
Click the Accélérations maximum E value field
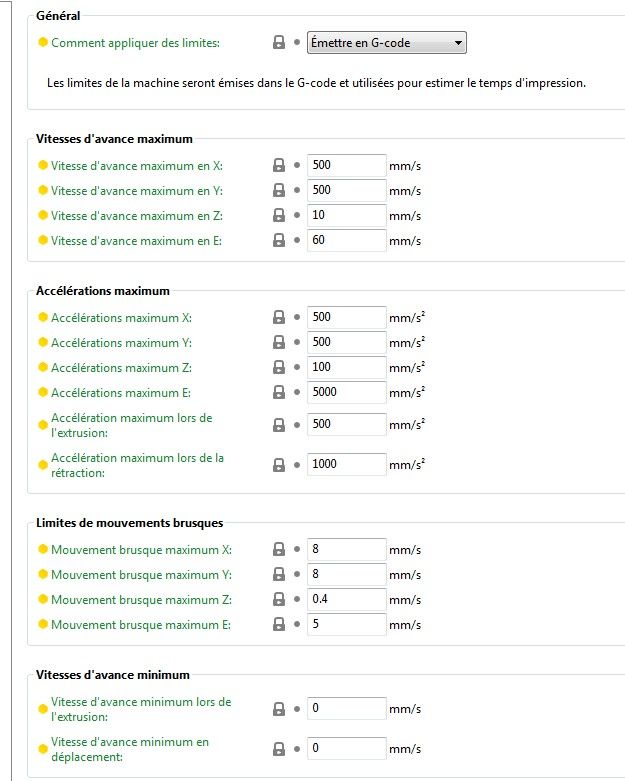[x=346, y=393]
